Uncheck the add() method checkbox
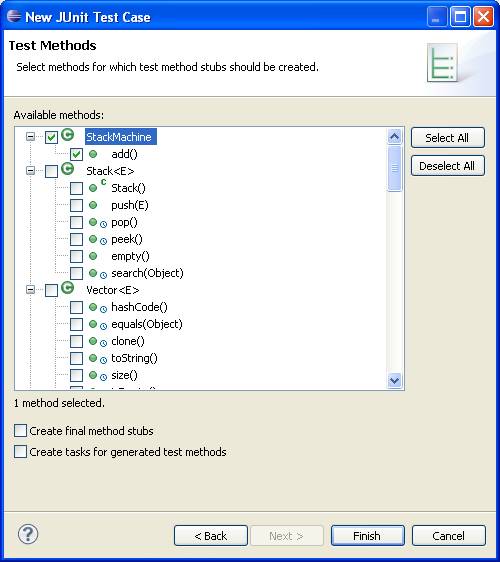 [x=76, y=154]
